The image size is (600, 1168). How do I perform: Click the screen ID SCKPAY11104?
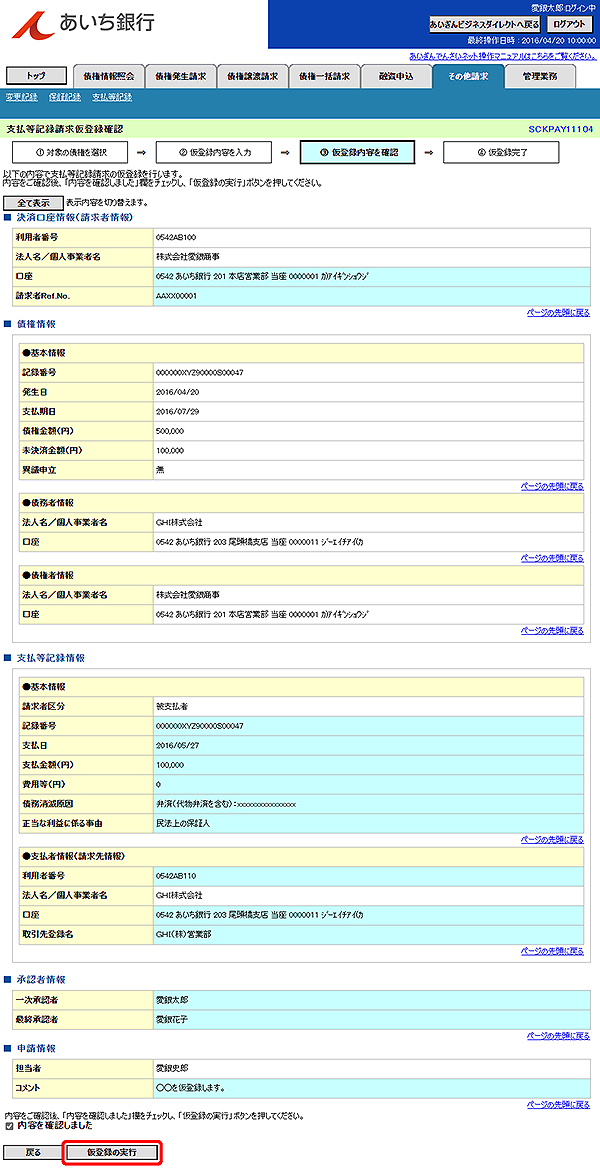560,129
